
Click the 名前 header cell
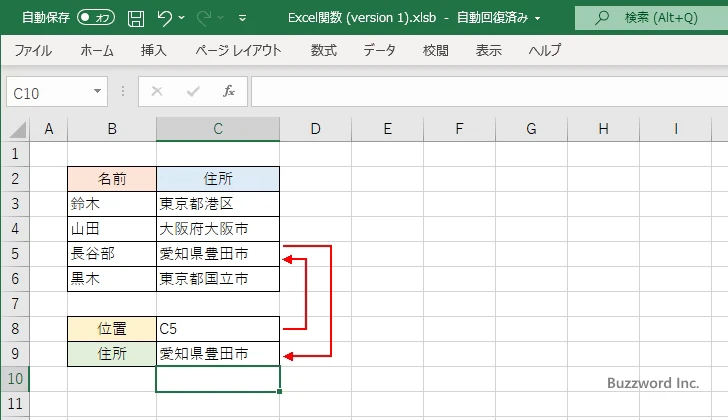pos(112,179)
